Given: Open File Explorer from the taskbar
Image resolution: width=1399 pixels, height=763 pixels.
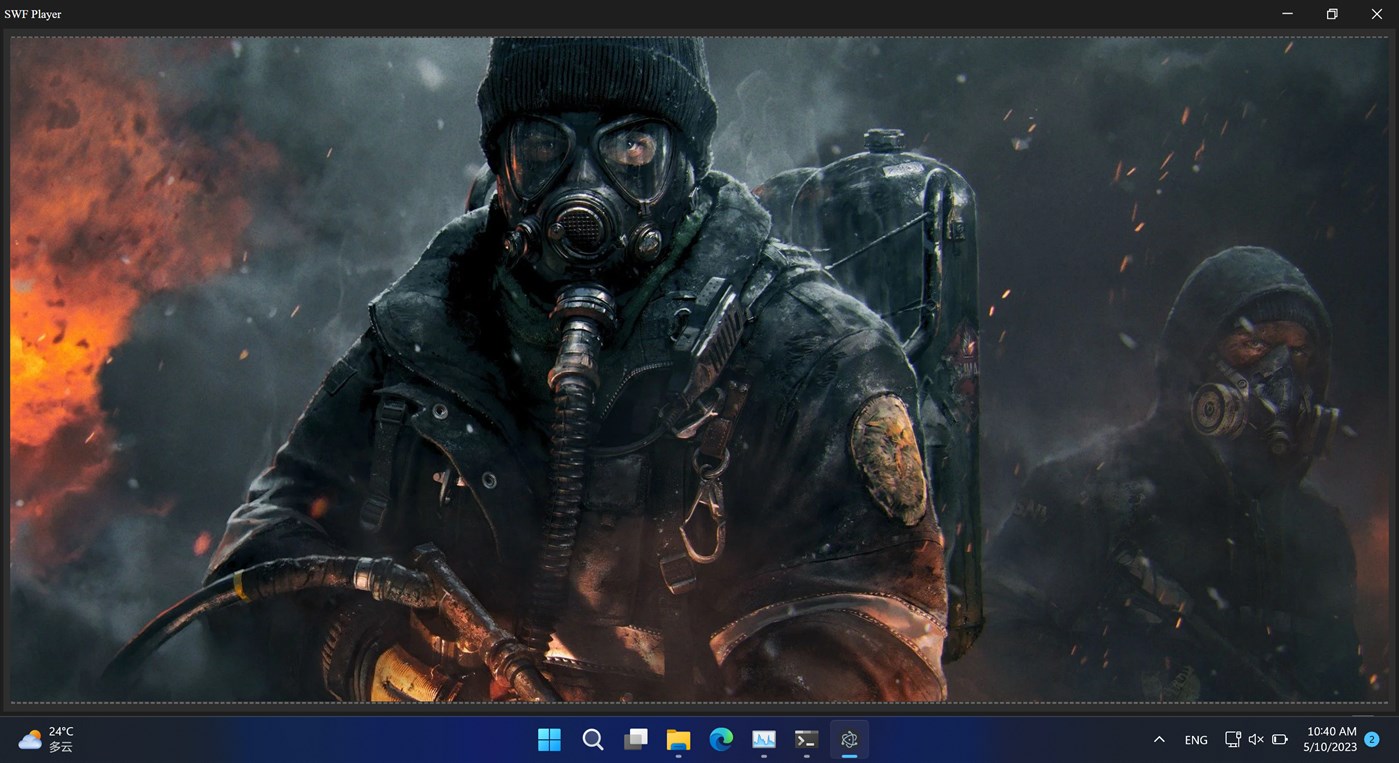Looking at the screenshot, I should click(x=678, y=740).
